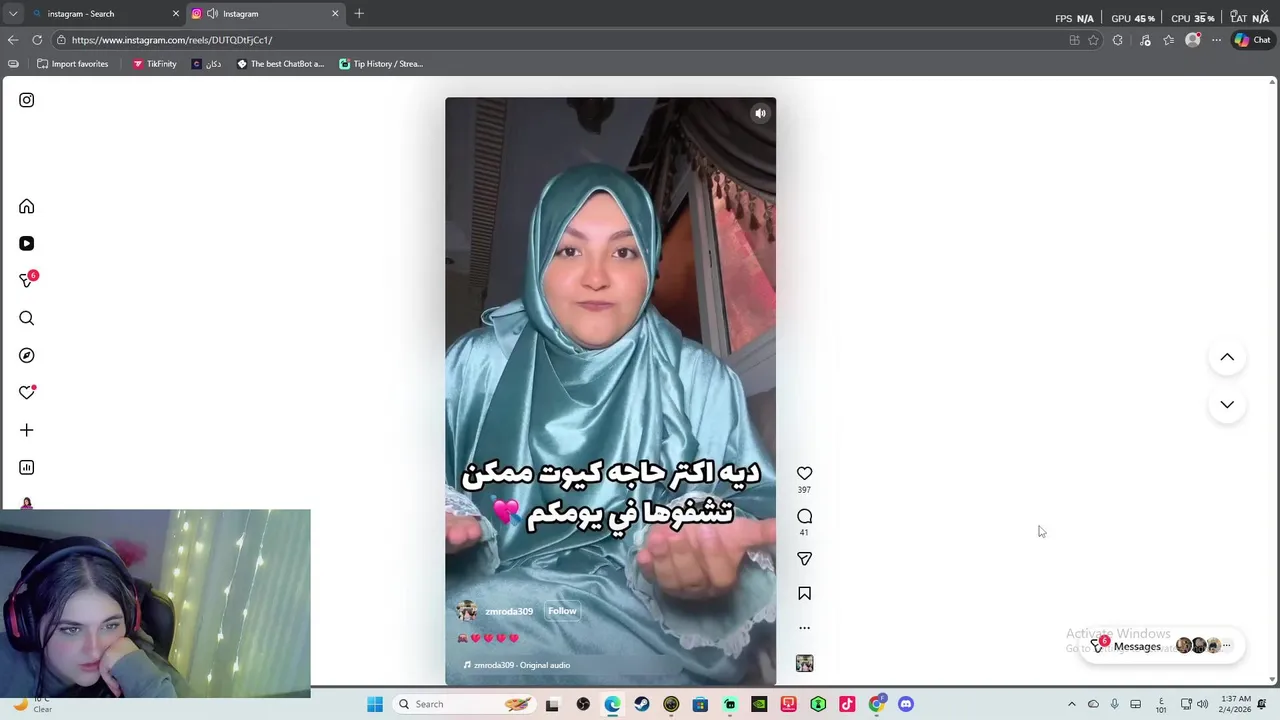
Task: Open the media playback control icon in browser toolbar
Action: coord(1145,40)
